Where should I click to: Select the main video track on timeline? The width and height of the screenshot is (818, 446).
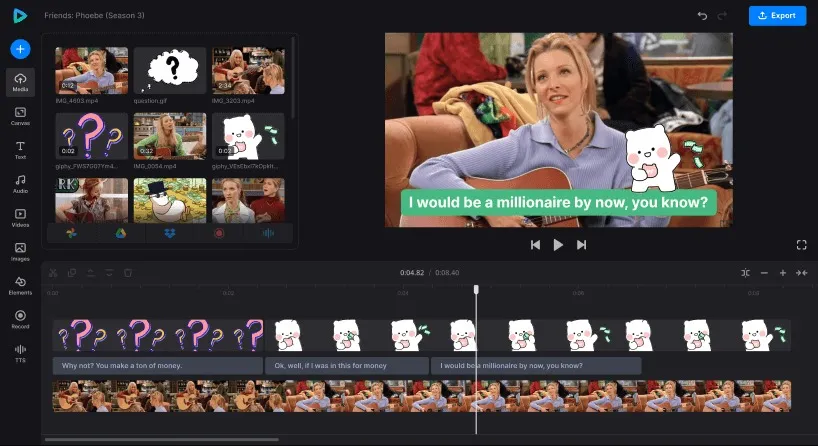point(422,396)
